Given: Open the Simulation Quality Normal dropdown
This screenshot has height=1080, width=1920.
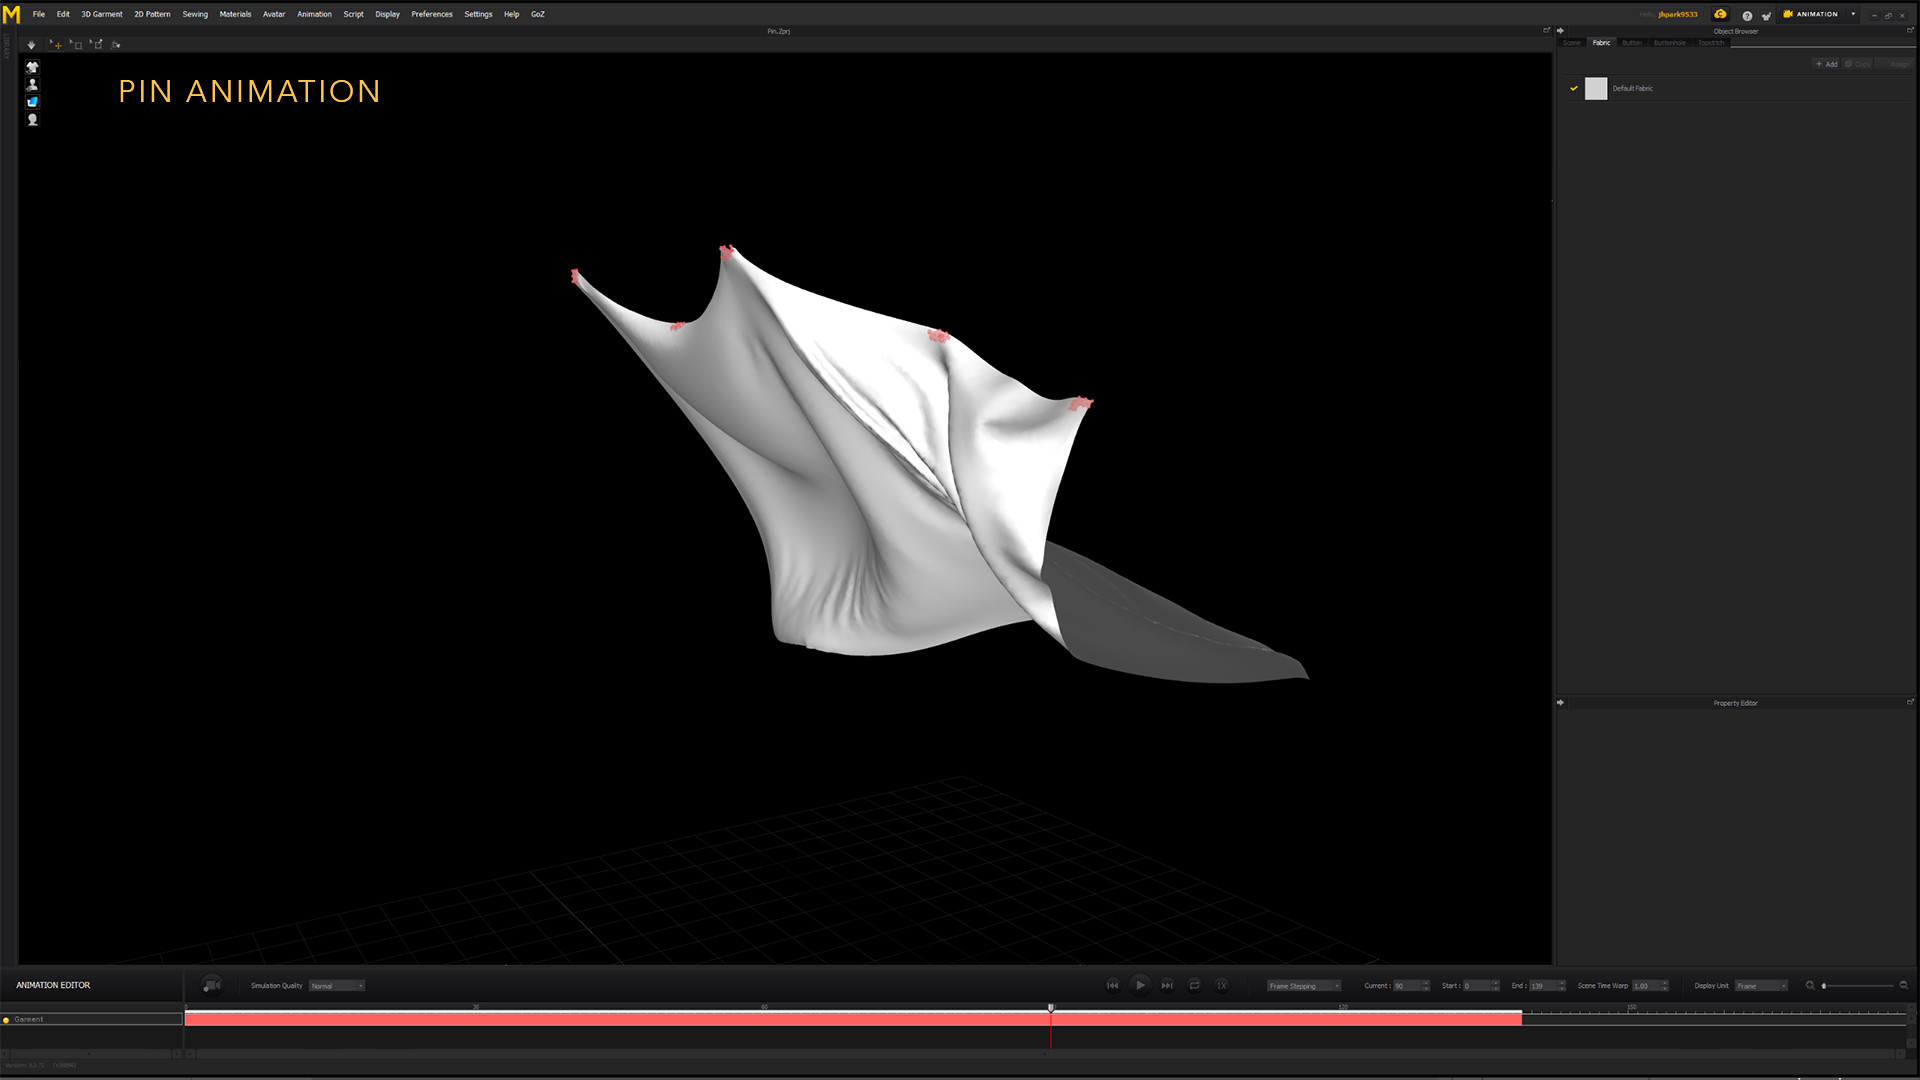Looking at the screenshot, I should pyautogui.click(x=337, y=986).
